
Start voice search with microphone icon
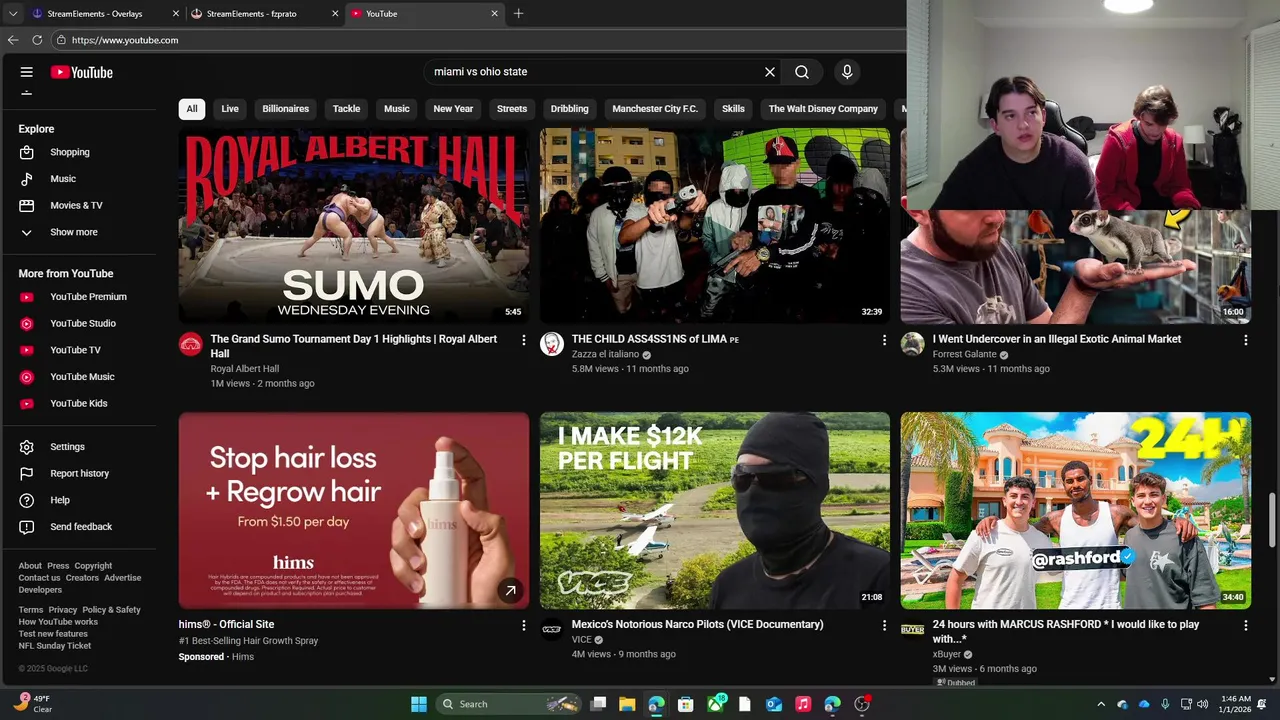[x=847, y=72]
